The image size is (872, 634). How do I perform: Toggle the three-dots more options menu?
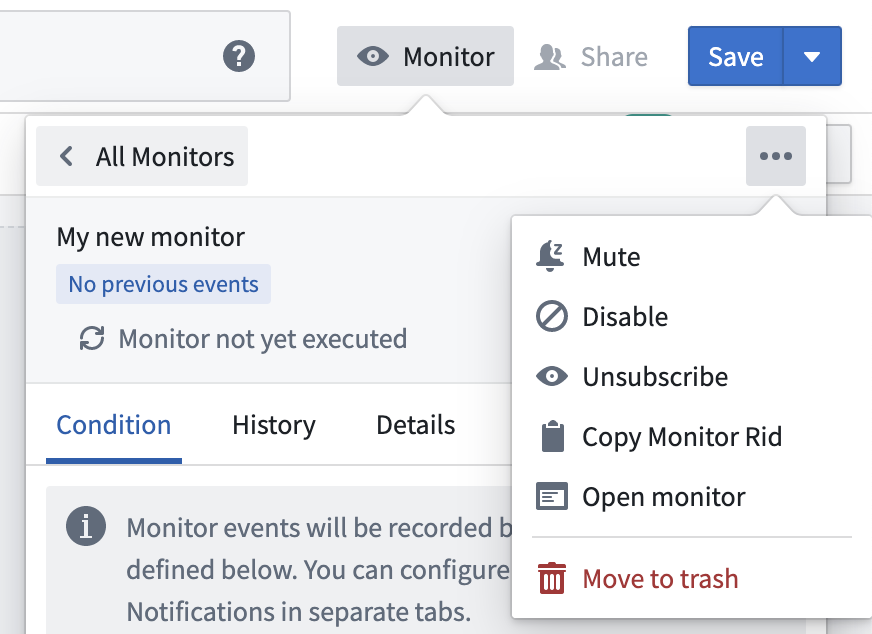pos(776,156)
